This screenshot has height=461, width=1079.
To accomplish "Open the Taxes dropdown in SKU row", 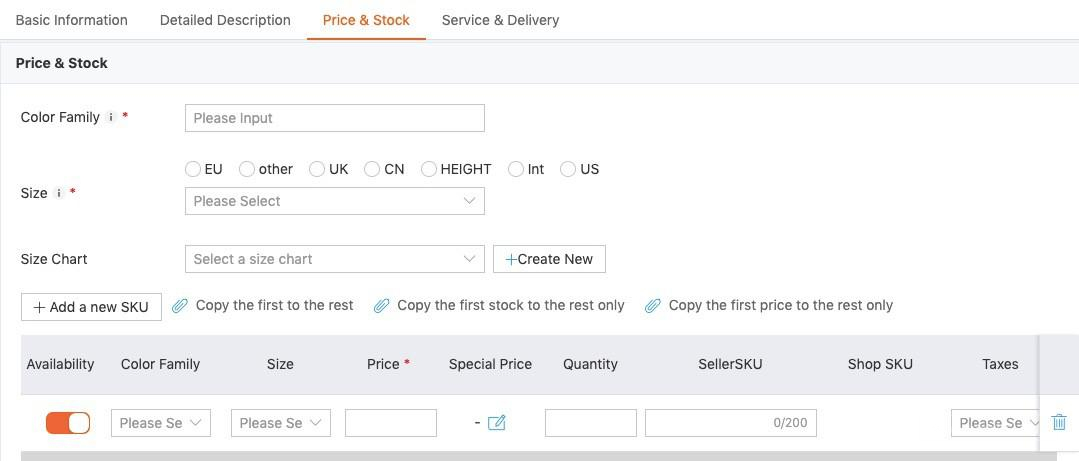I will [998, 423].
